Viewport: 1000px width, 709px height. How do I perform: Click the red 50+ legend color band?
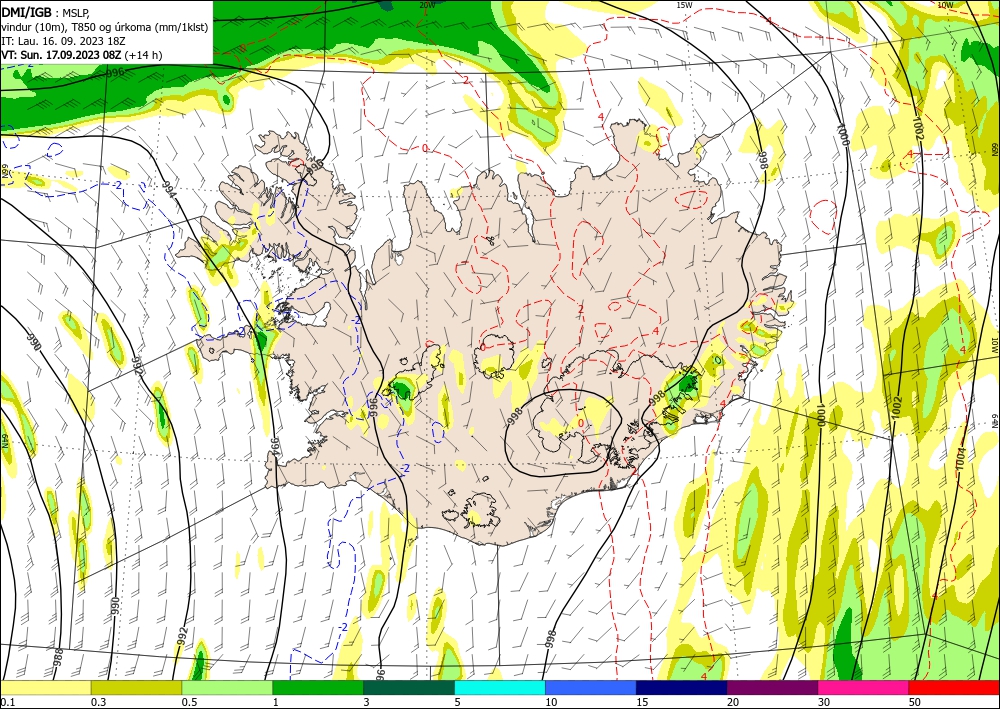[x=954, y=687]
